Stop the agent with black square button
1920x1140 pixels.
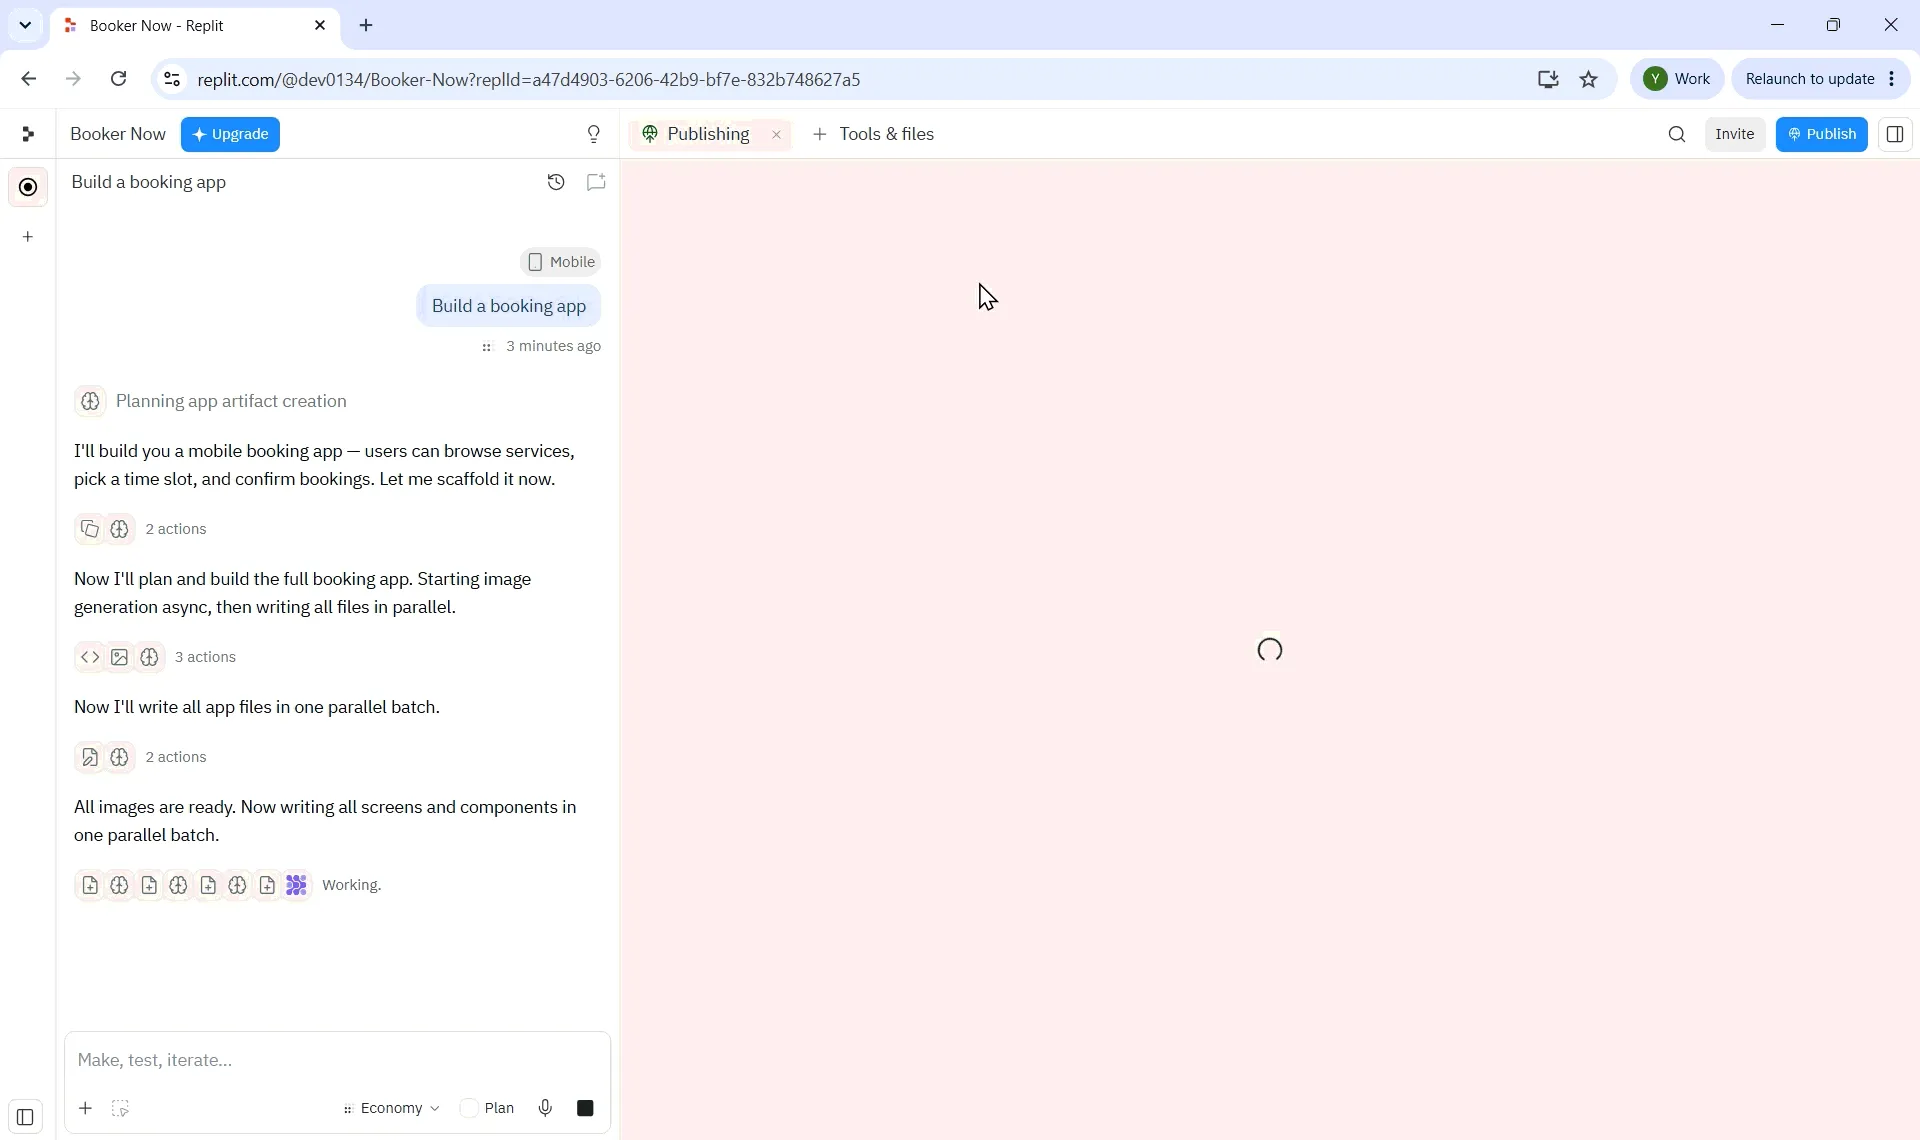(x=585, y=1108)
